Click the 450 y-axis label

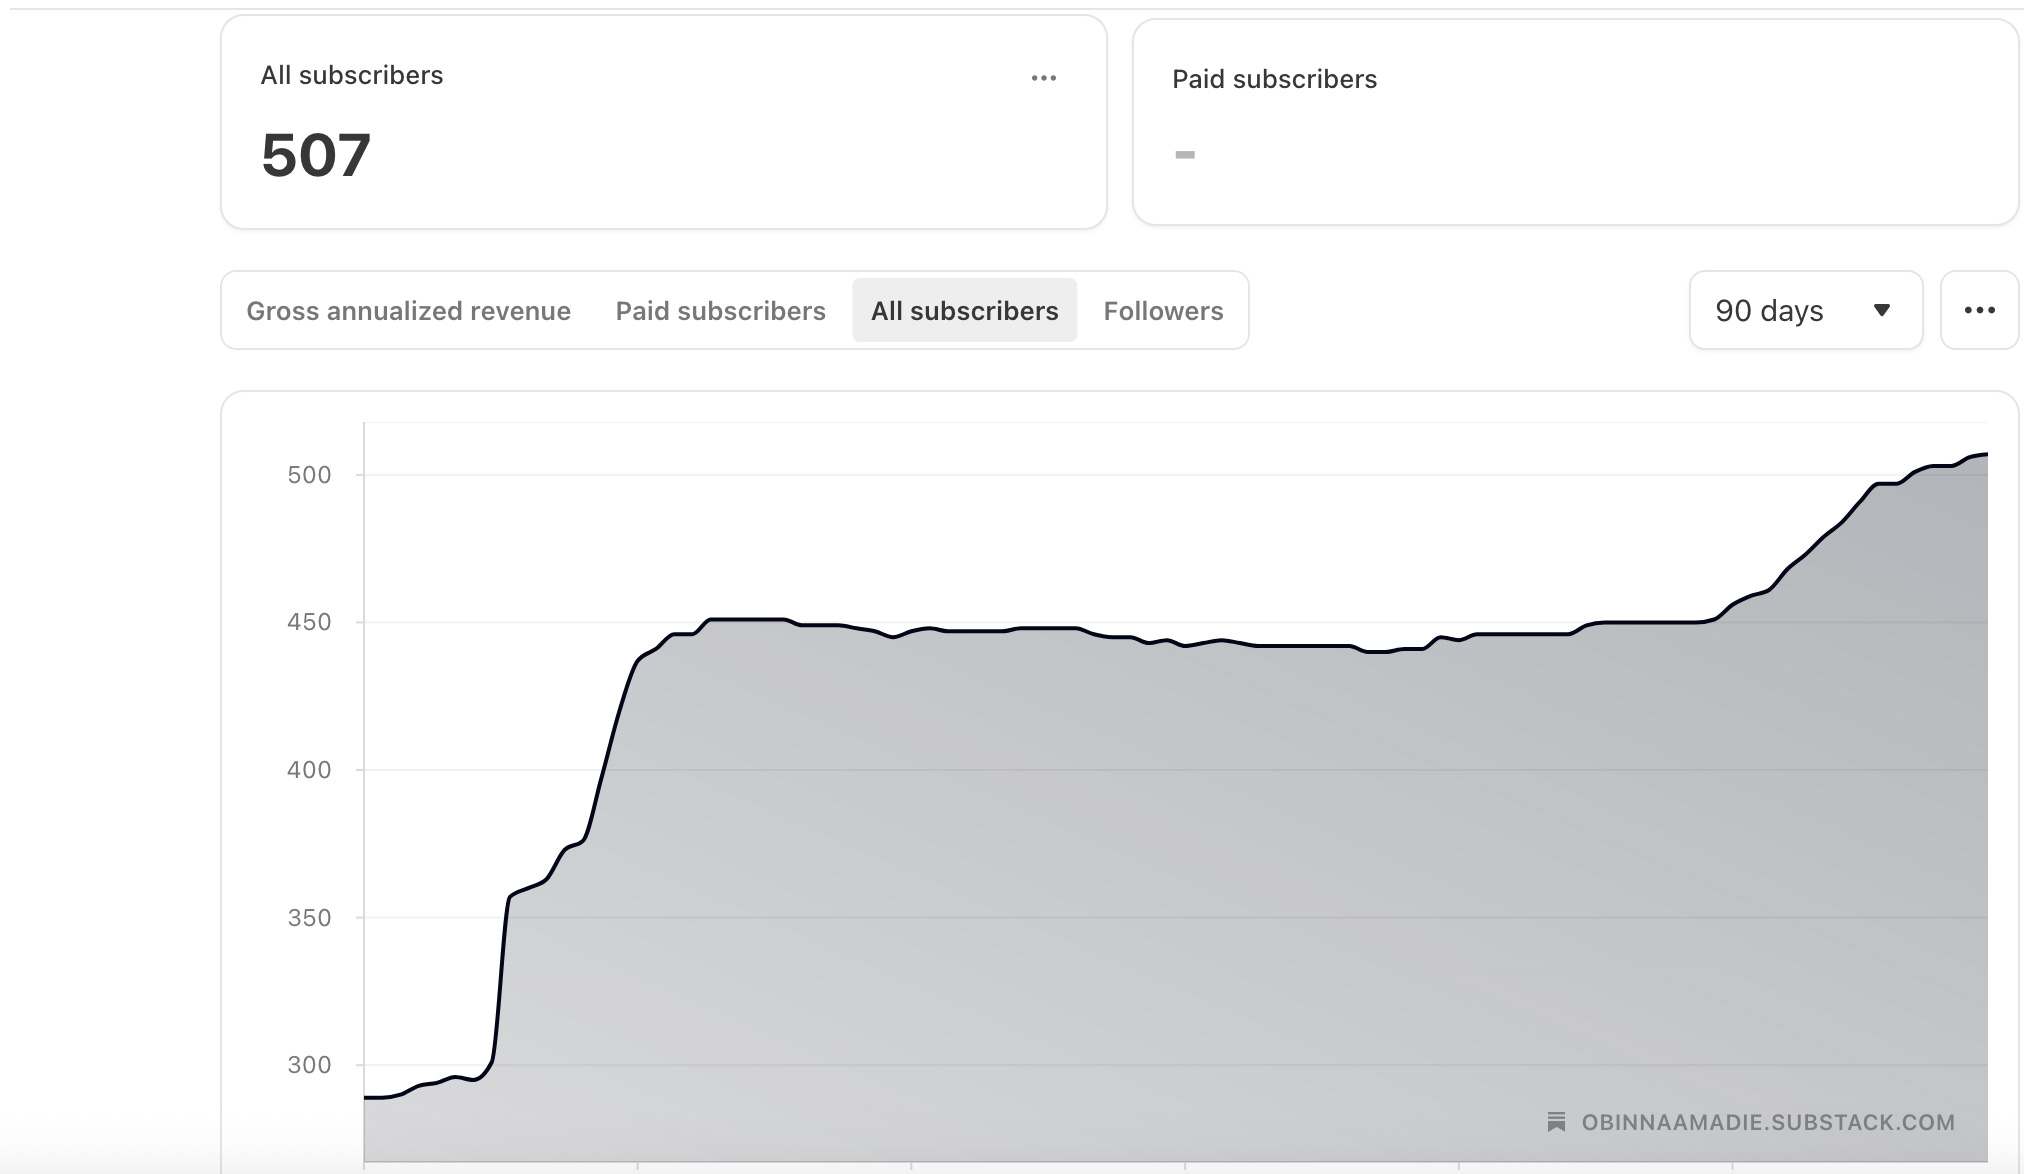[x=309, y=622]
